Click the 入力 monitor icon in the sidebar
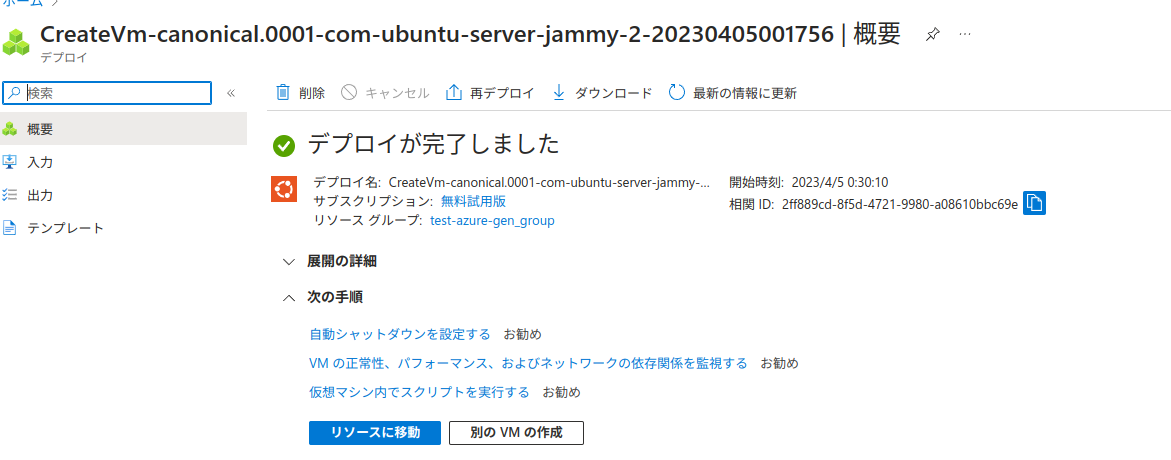Image resolution: width=1171 pixels, height=460 pixels. click(10, 162)
